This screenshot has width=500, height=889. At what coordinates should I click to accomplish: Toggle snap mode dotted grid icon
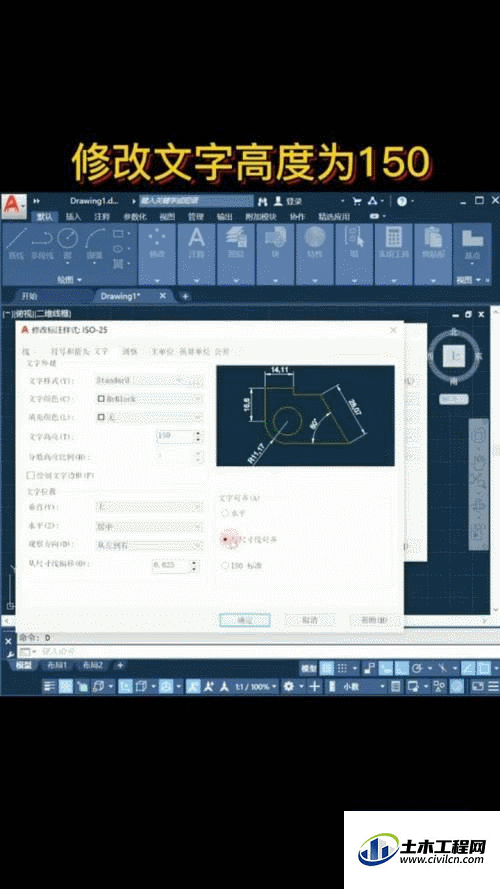(342, 668)
